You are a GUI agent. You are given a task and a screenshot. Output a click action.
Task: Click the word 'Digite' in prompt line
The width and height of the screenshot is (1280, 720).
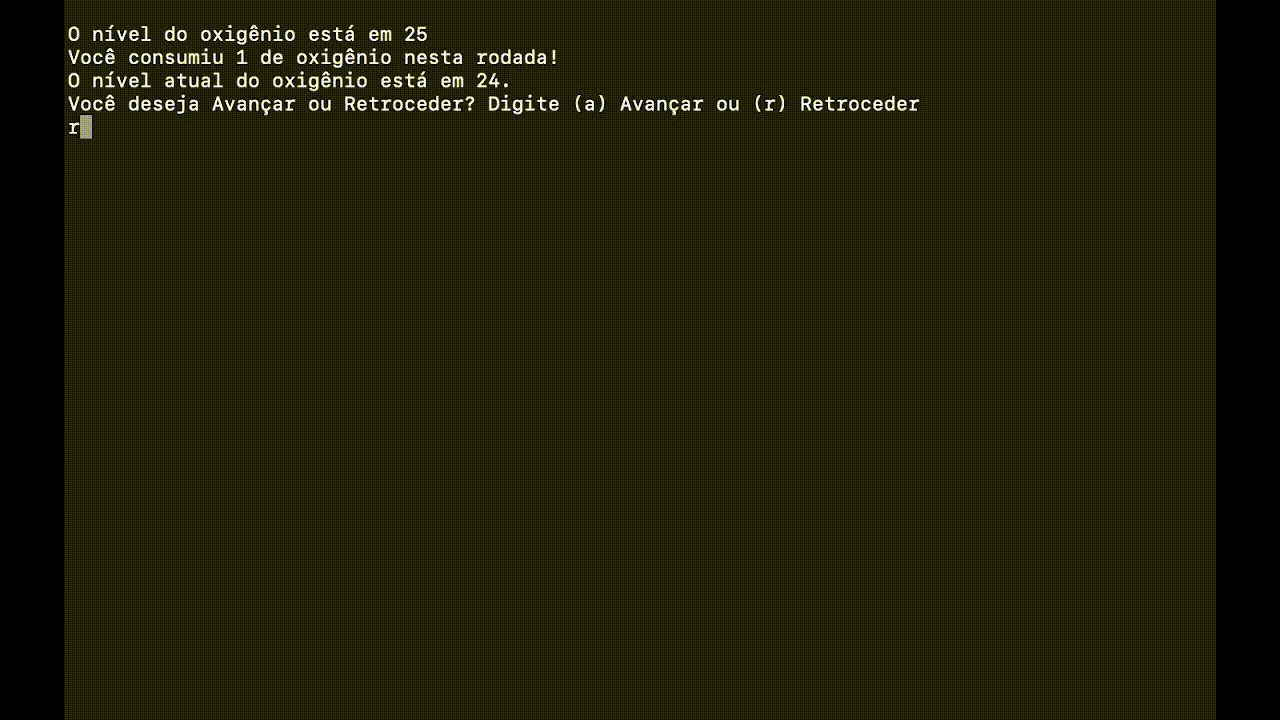pyautogui.click(x=524, y=104)
